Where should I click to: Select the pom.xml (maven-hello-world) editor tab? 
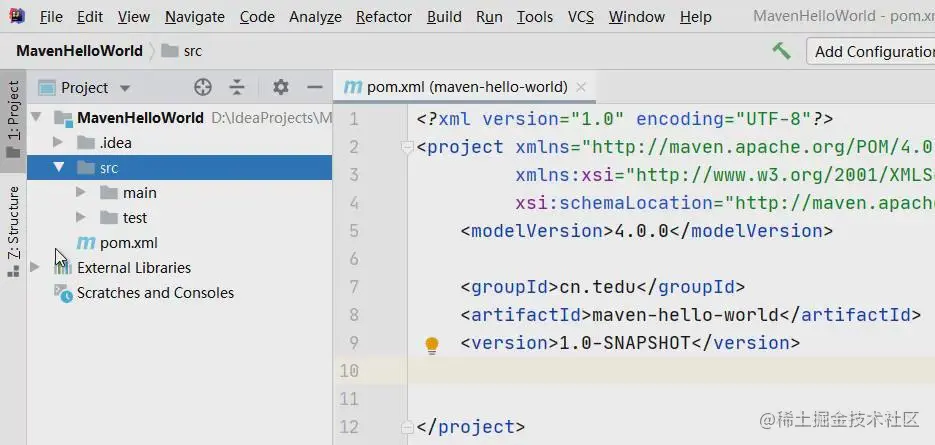(464, 87)
